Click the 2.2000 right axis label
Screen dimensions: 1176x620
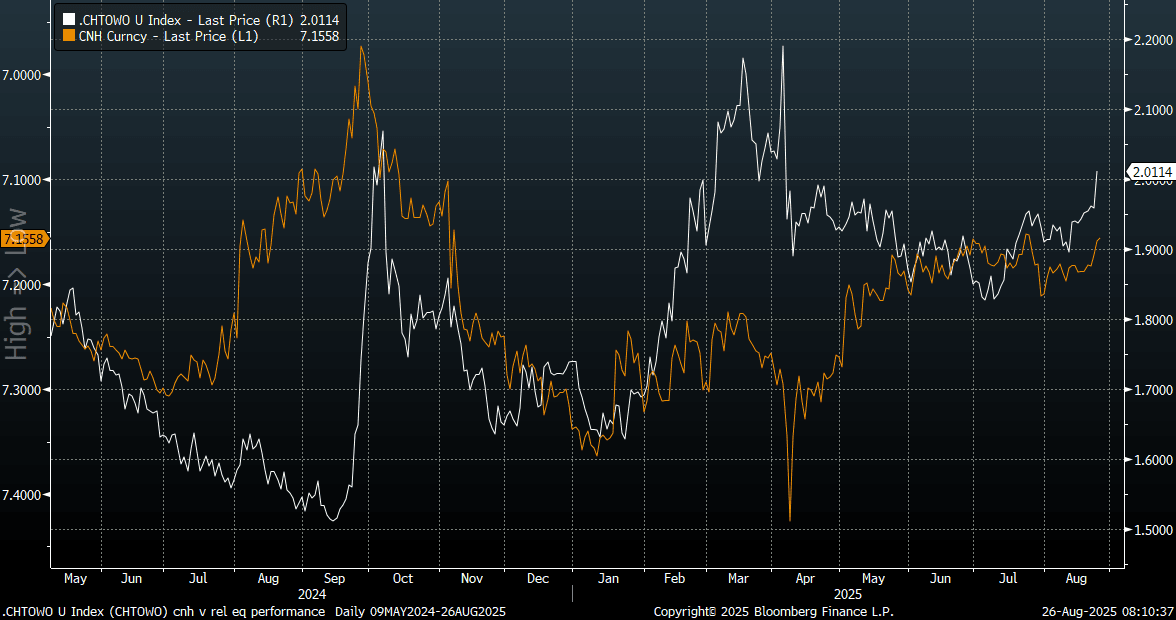point(1153,40)
